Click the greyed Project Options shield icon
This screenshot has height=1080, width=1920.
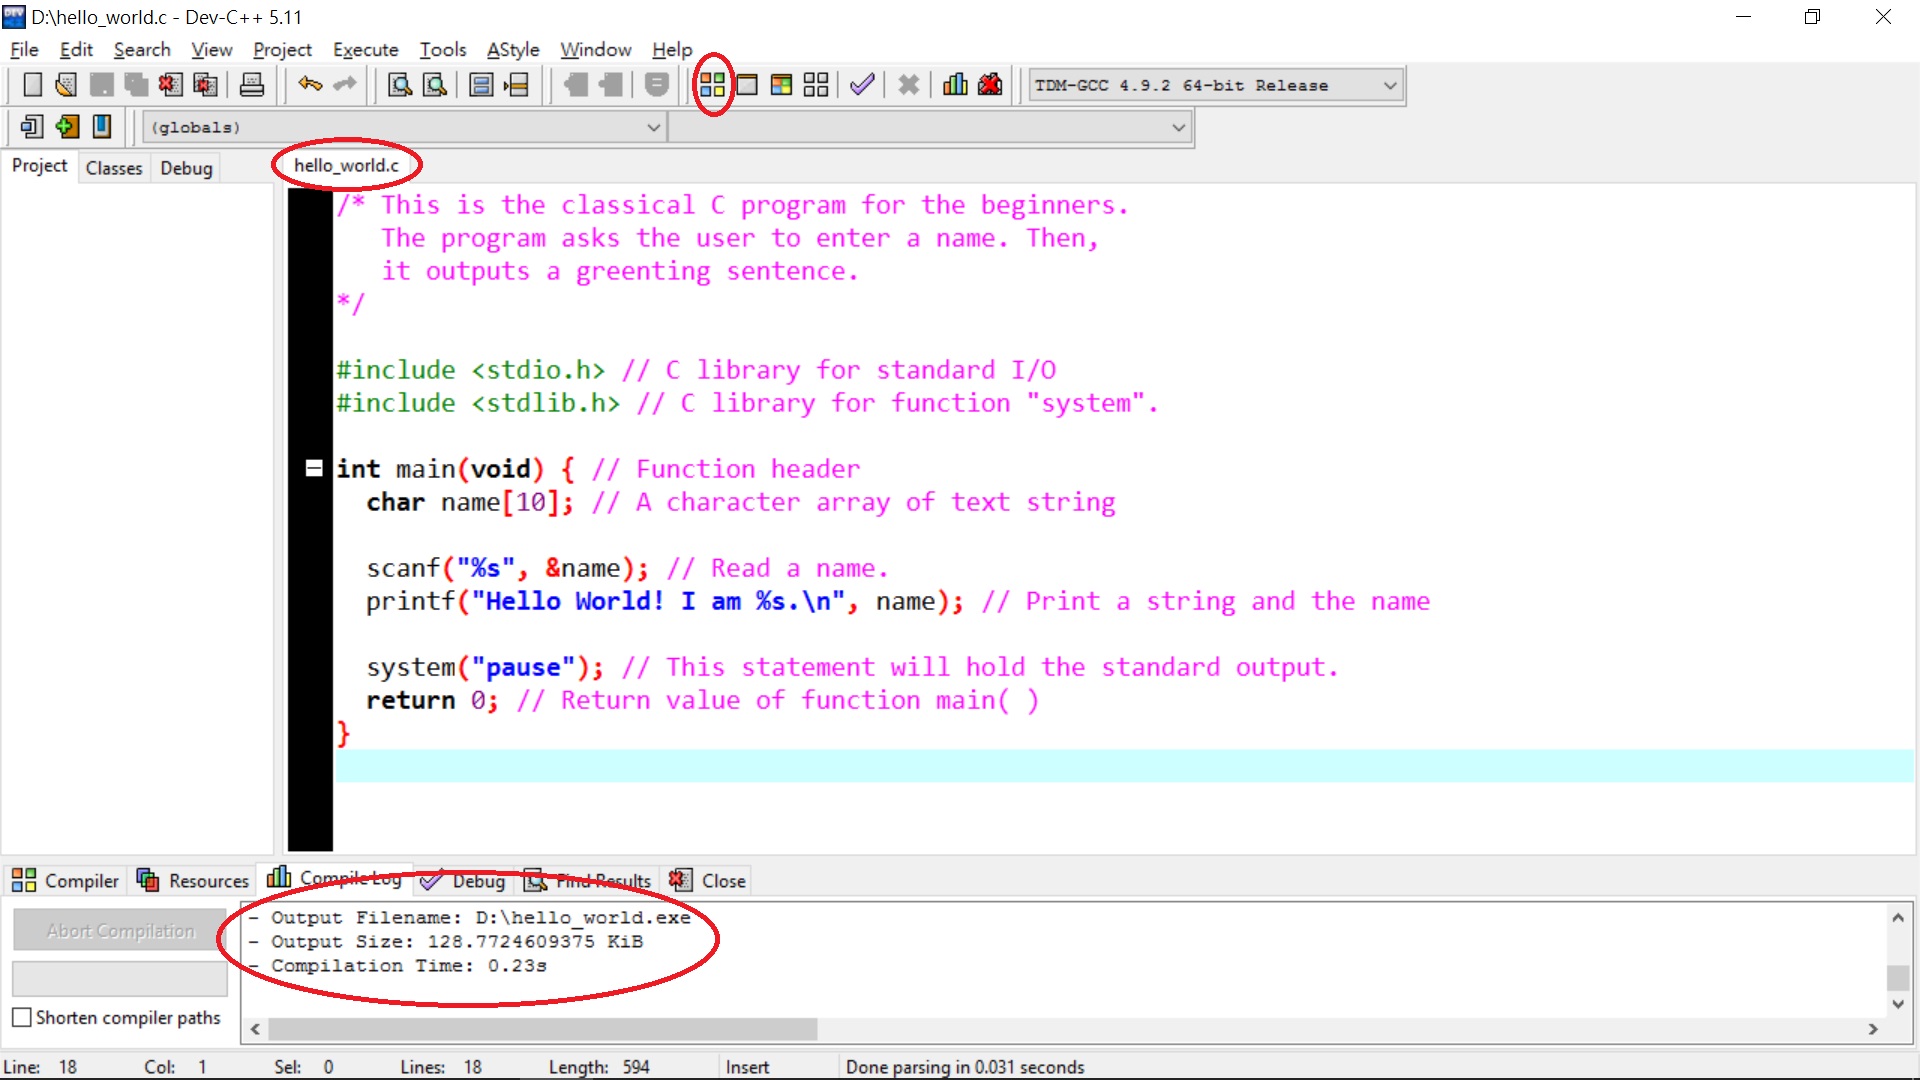(657, 85)
